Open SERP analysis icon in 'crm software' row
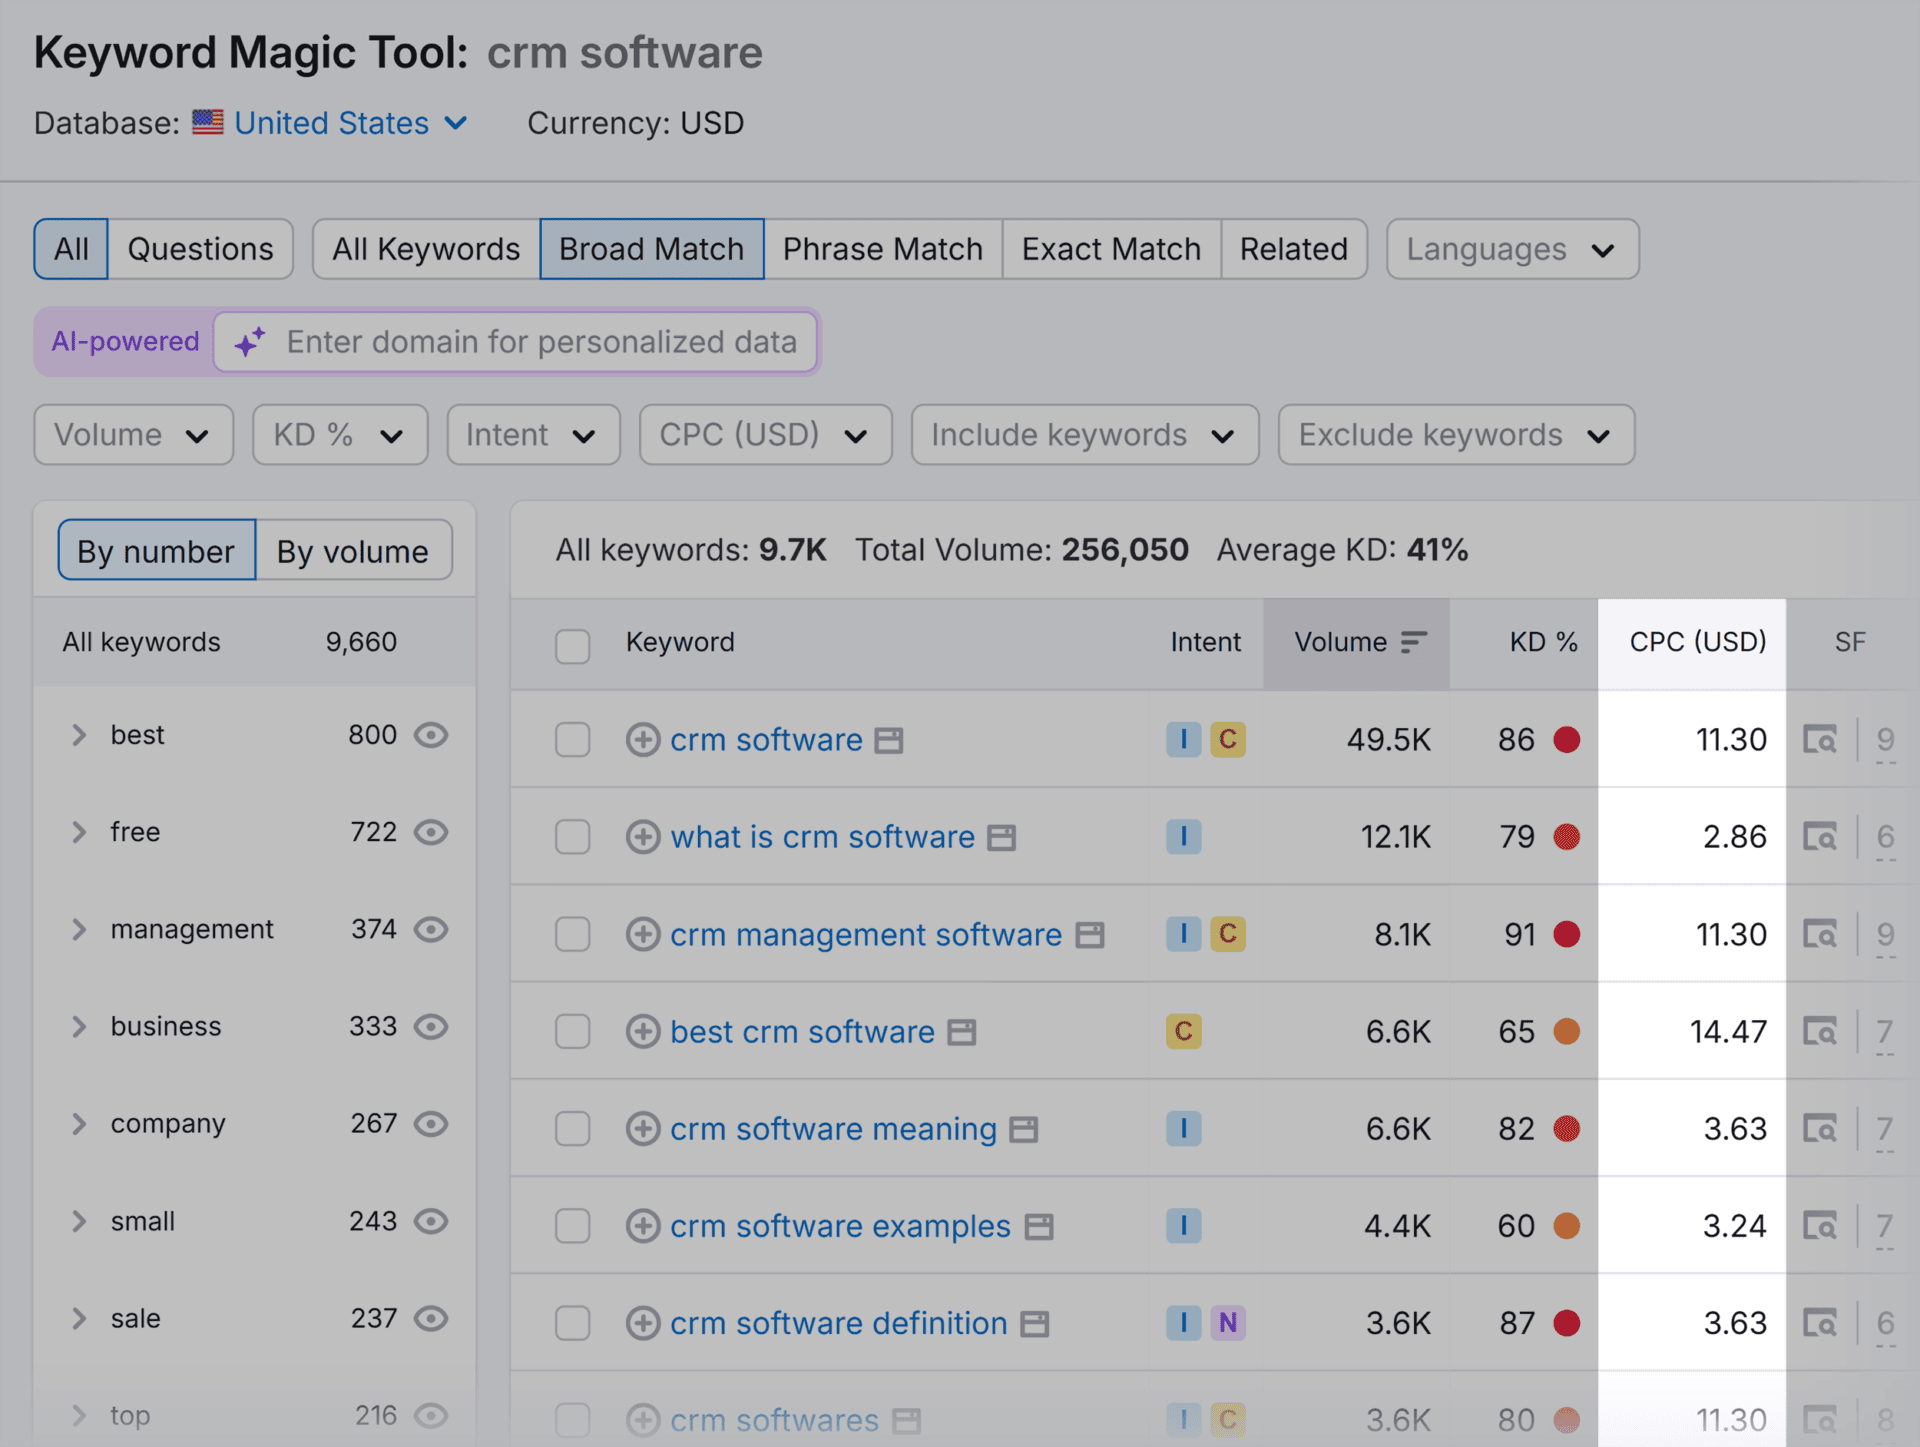The width and height of the screenshot is (1920, 1447). coord(1819,740)
